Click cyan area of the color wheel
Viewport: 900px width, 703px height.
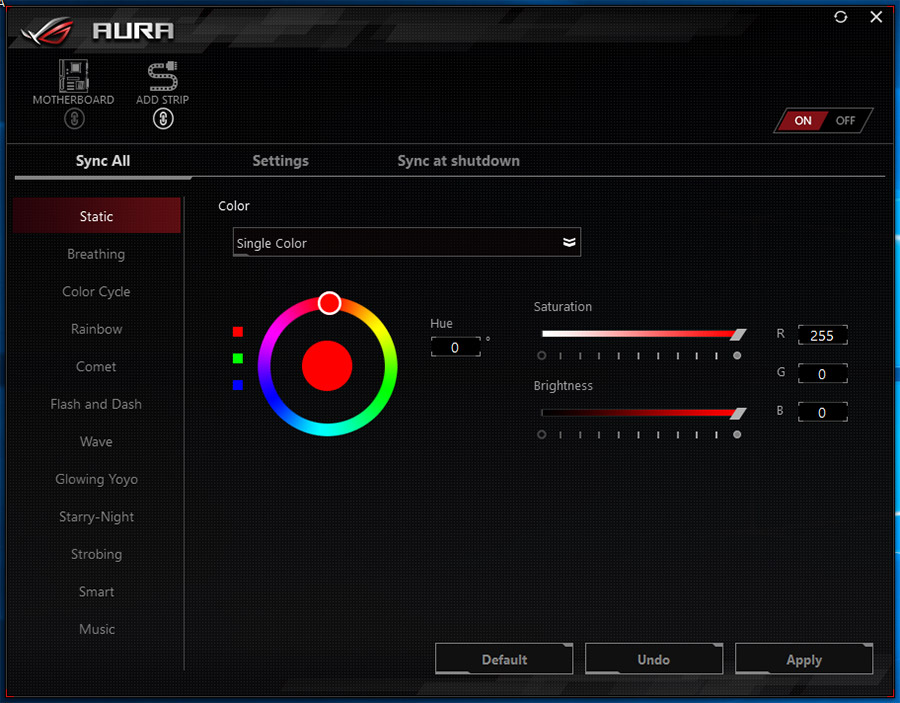[x=327, y=429]
